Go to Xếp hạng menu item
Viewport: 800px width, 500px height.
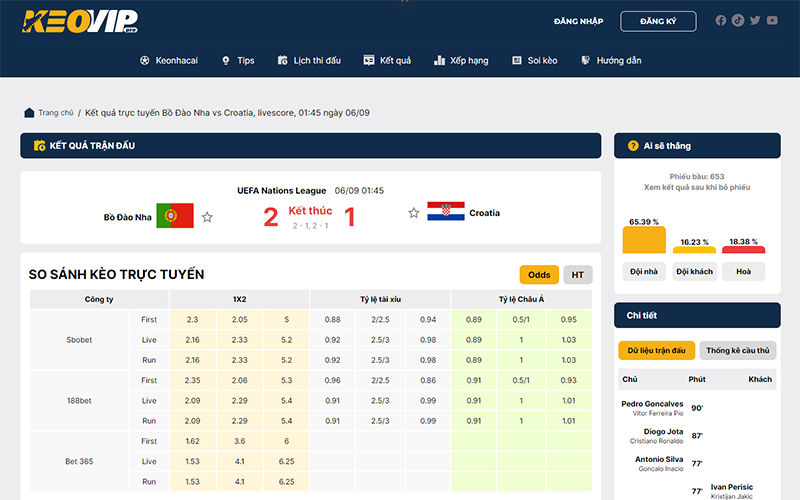(x=461, y=60)
